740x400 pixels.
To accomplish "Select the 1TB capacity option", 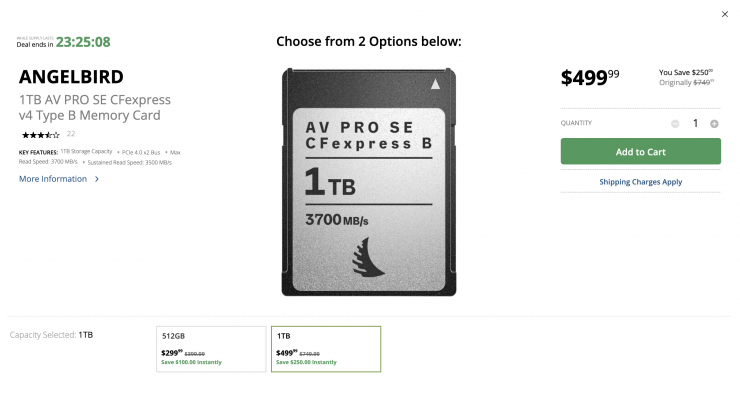I will [x=326, y=349].
